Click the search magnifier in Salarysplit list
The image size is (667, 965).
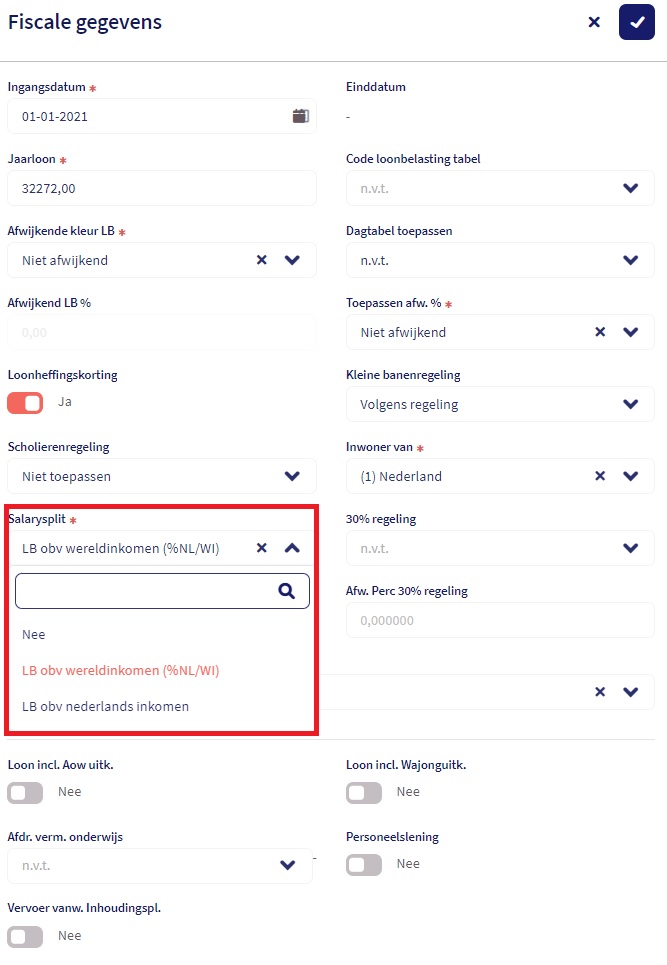tap(287, 591)
